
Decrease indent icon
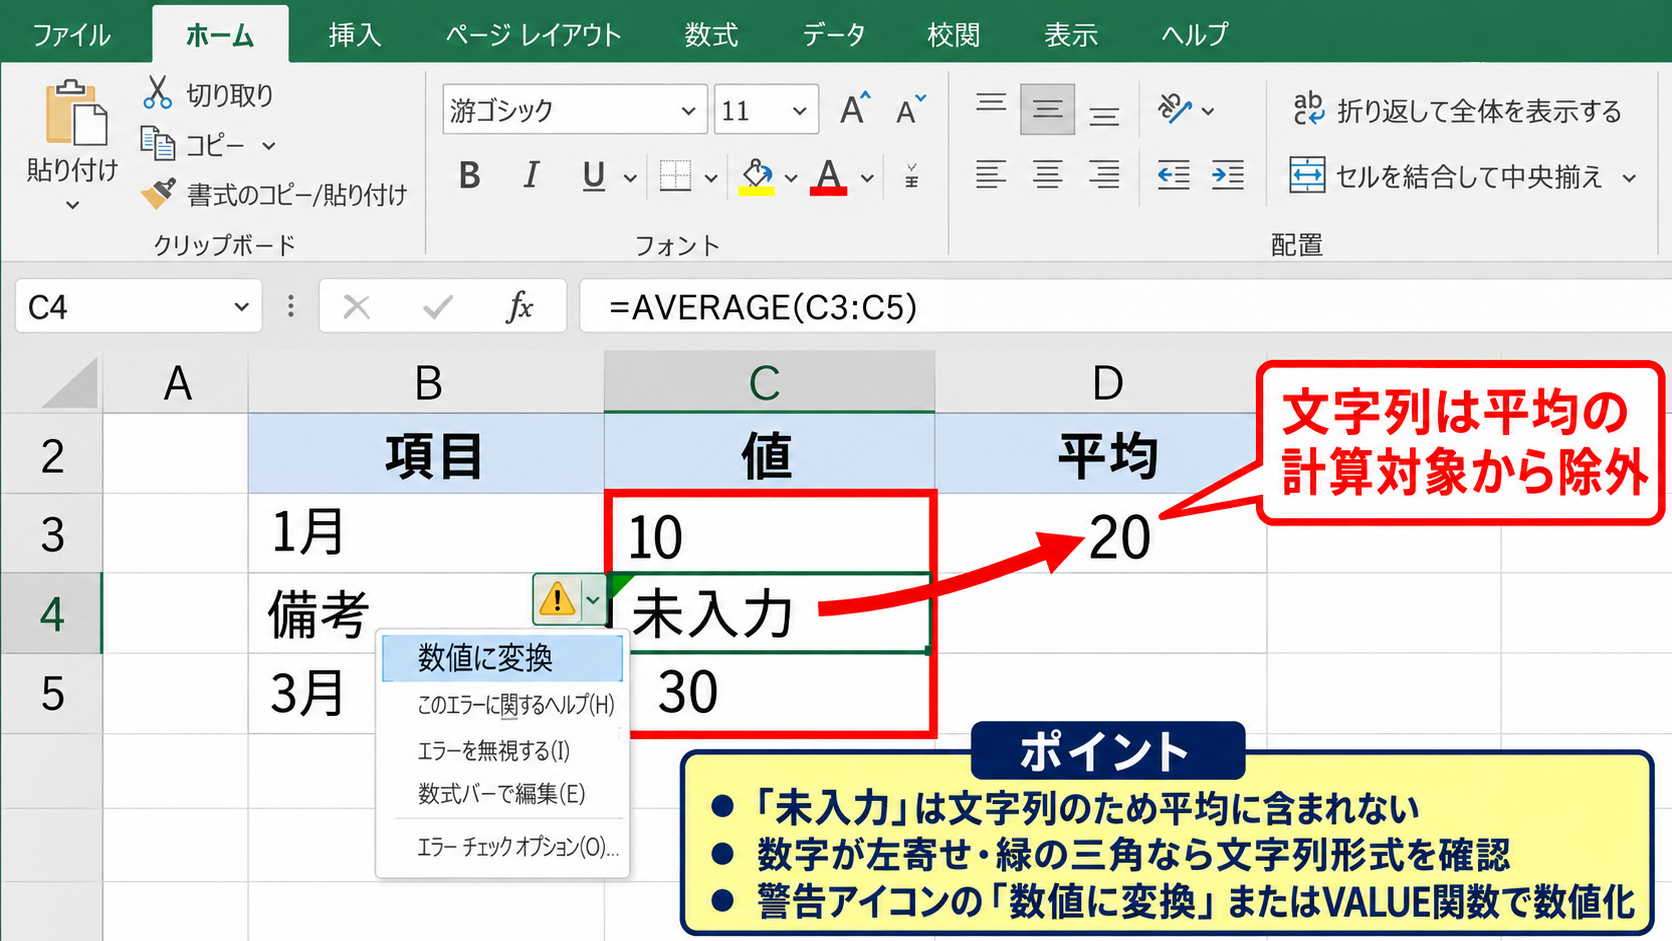pyautogui.click(x=1173, y=175)
